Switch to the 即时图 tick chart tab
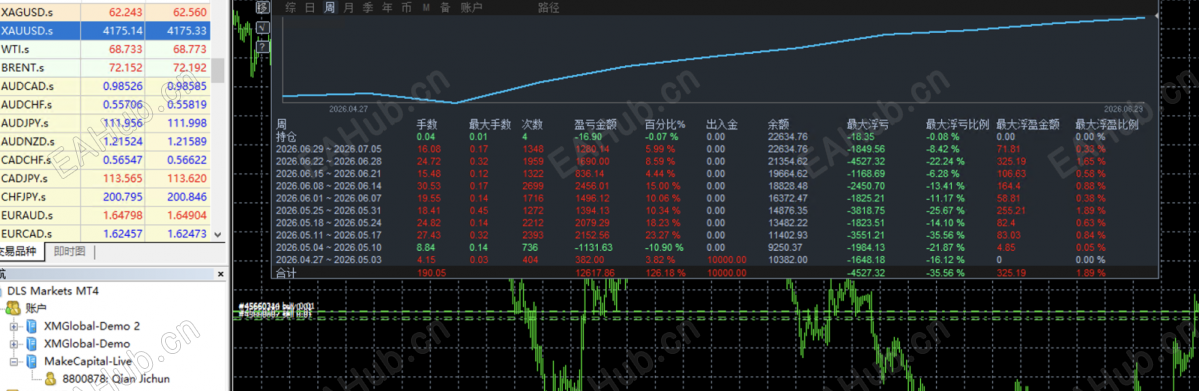Image resolution: width=1199 pixels, height=391 pixels. click(x=70, y=252)
